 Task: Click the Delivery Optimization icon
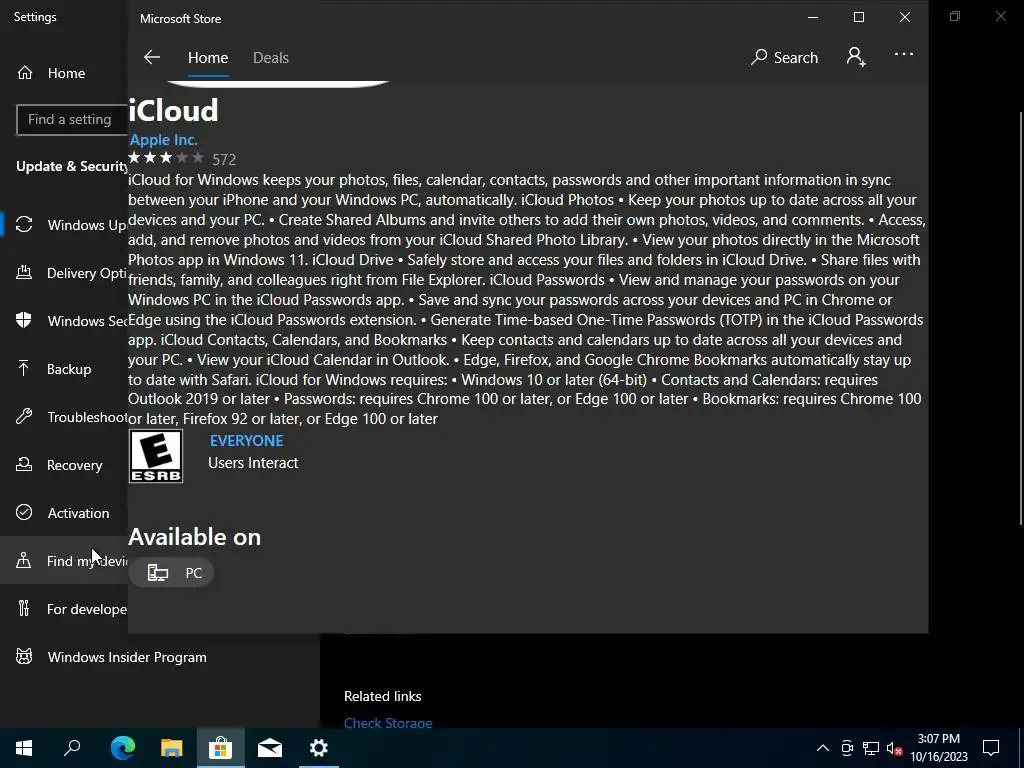point(24,272)
